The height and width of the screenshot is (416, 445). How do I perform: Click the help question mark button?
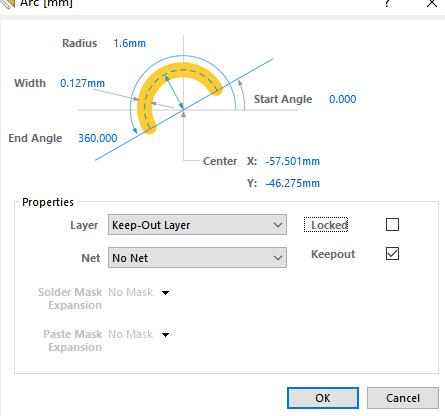tap(387, 3)
